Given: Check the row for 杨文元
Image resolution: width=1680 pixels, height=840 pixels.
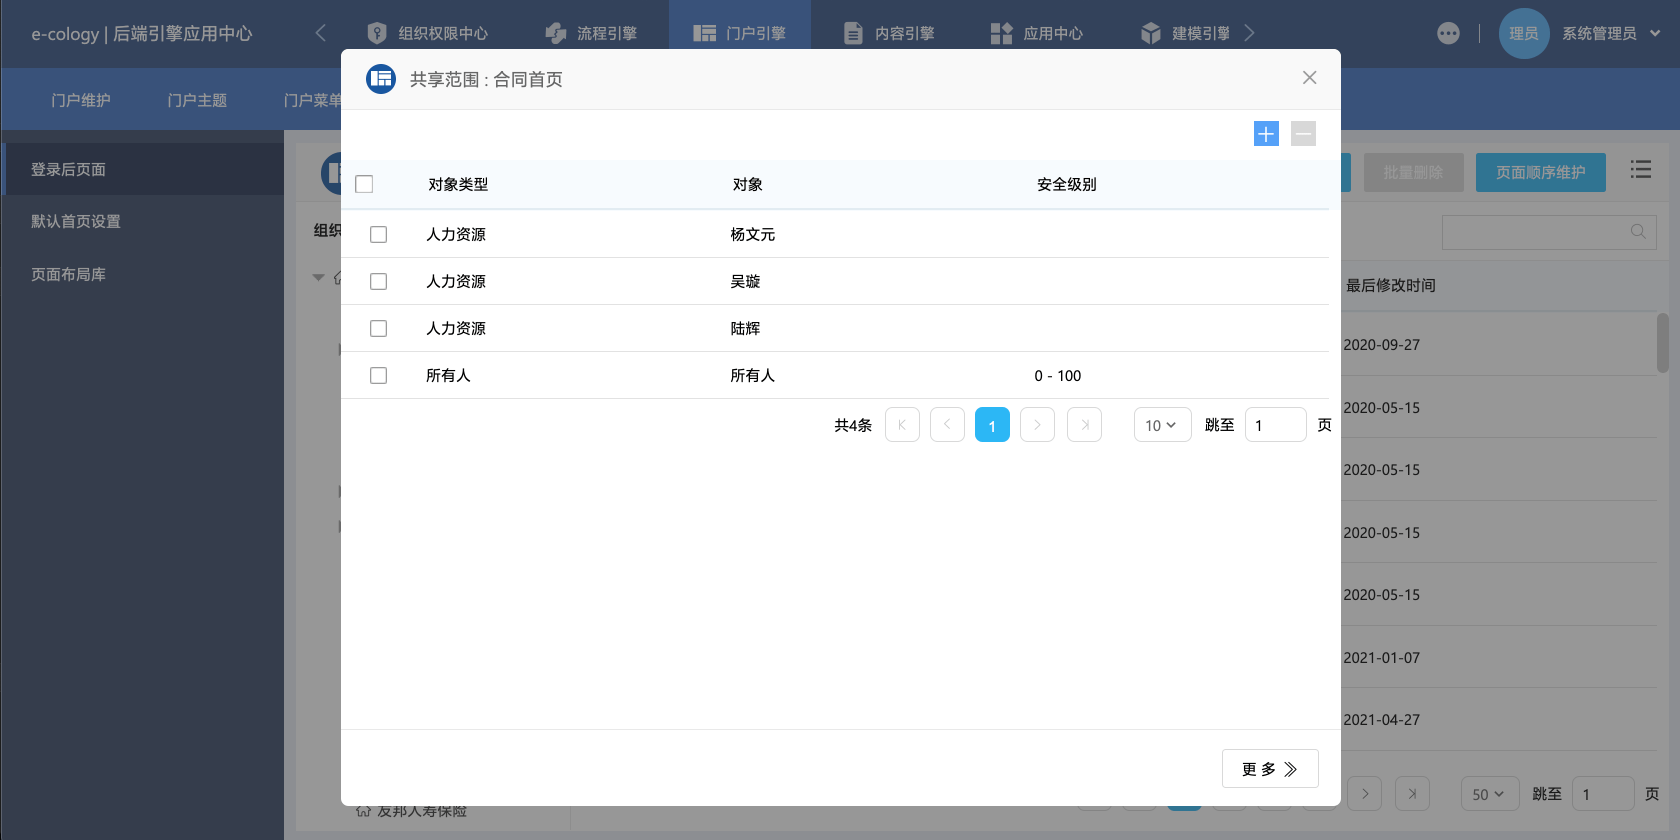Looking at the screenshot, I should [x=378, y=234].
